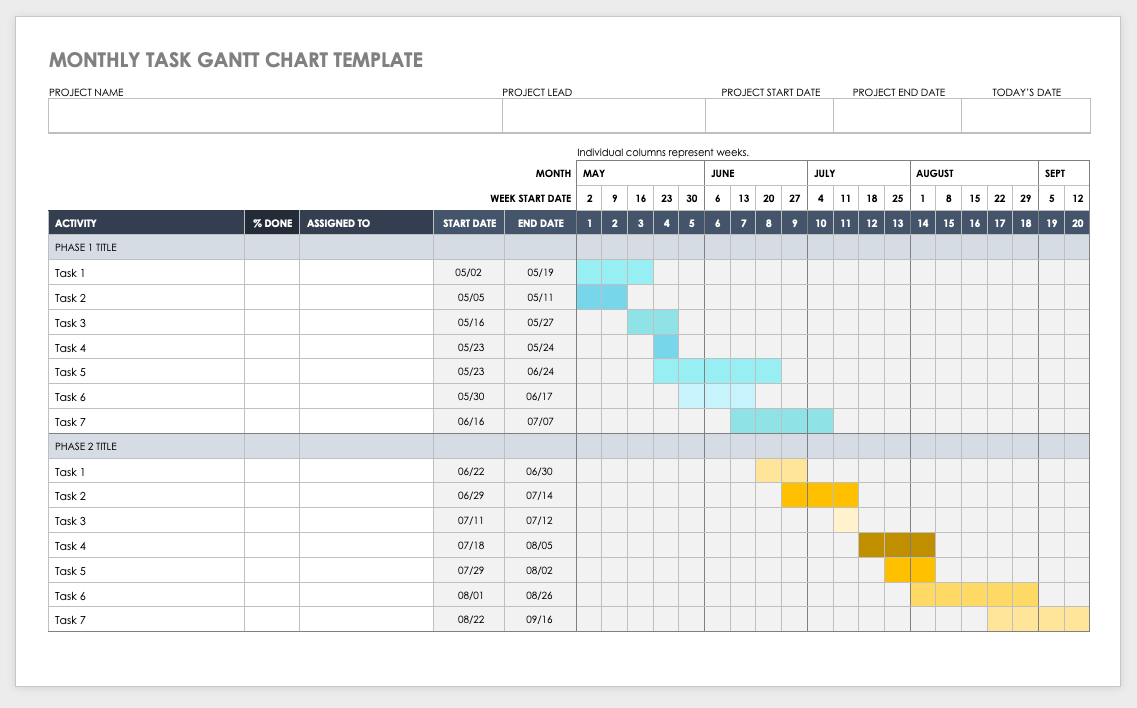Click the MONTHLY TASK GANTT CHART TEMPLATE title
The width and height of the screenshot is (1137, 708).
pos(237,60)
